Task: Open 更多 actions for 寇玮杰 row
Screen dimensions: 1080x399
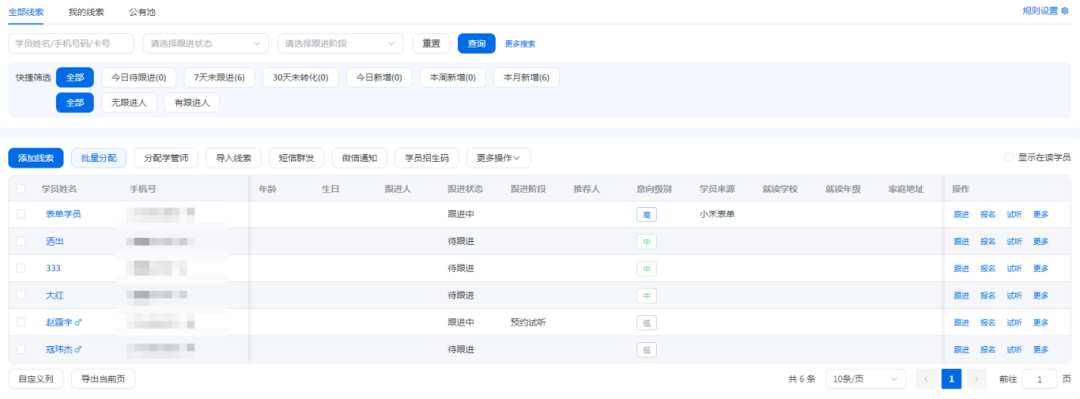Action: coord(1041,349)
